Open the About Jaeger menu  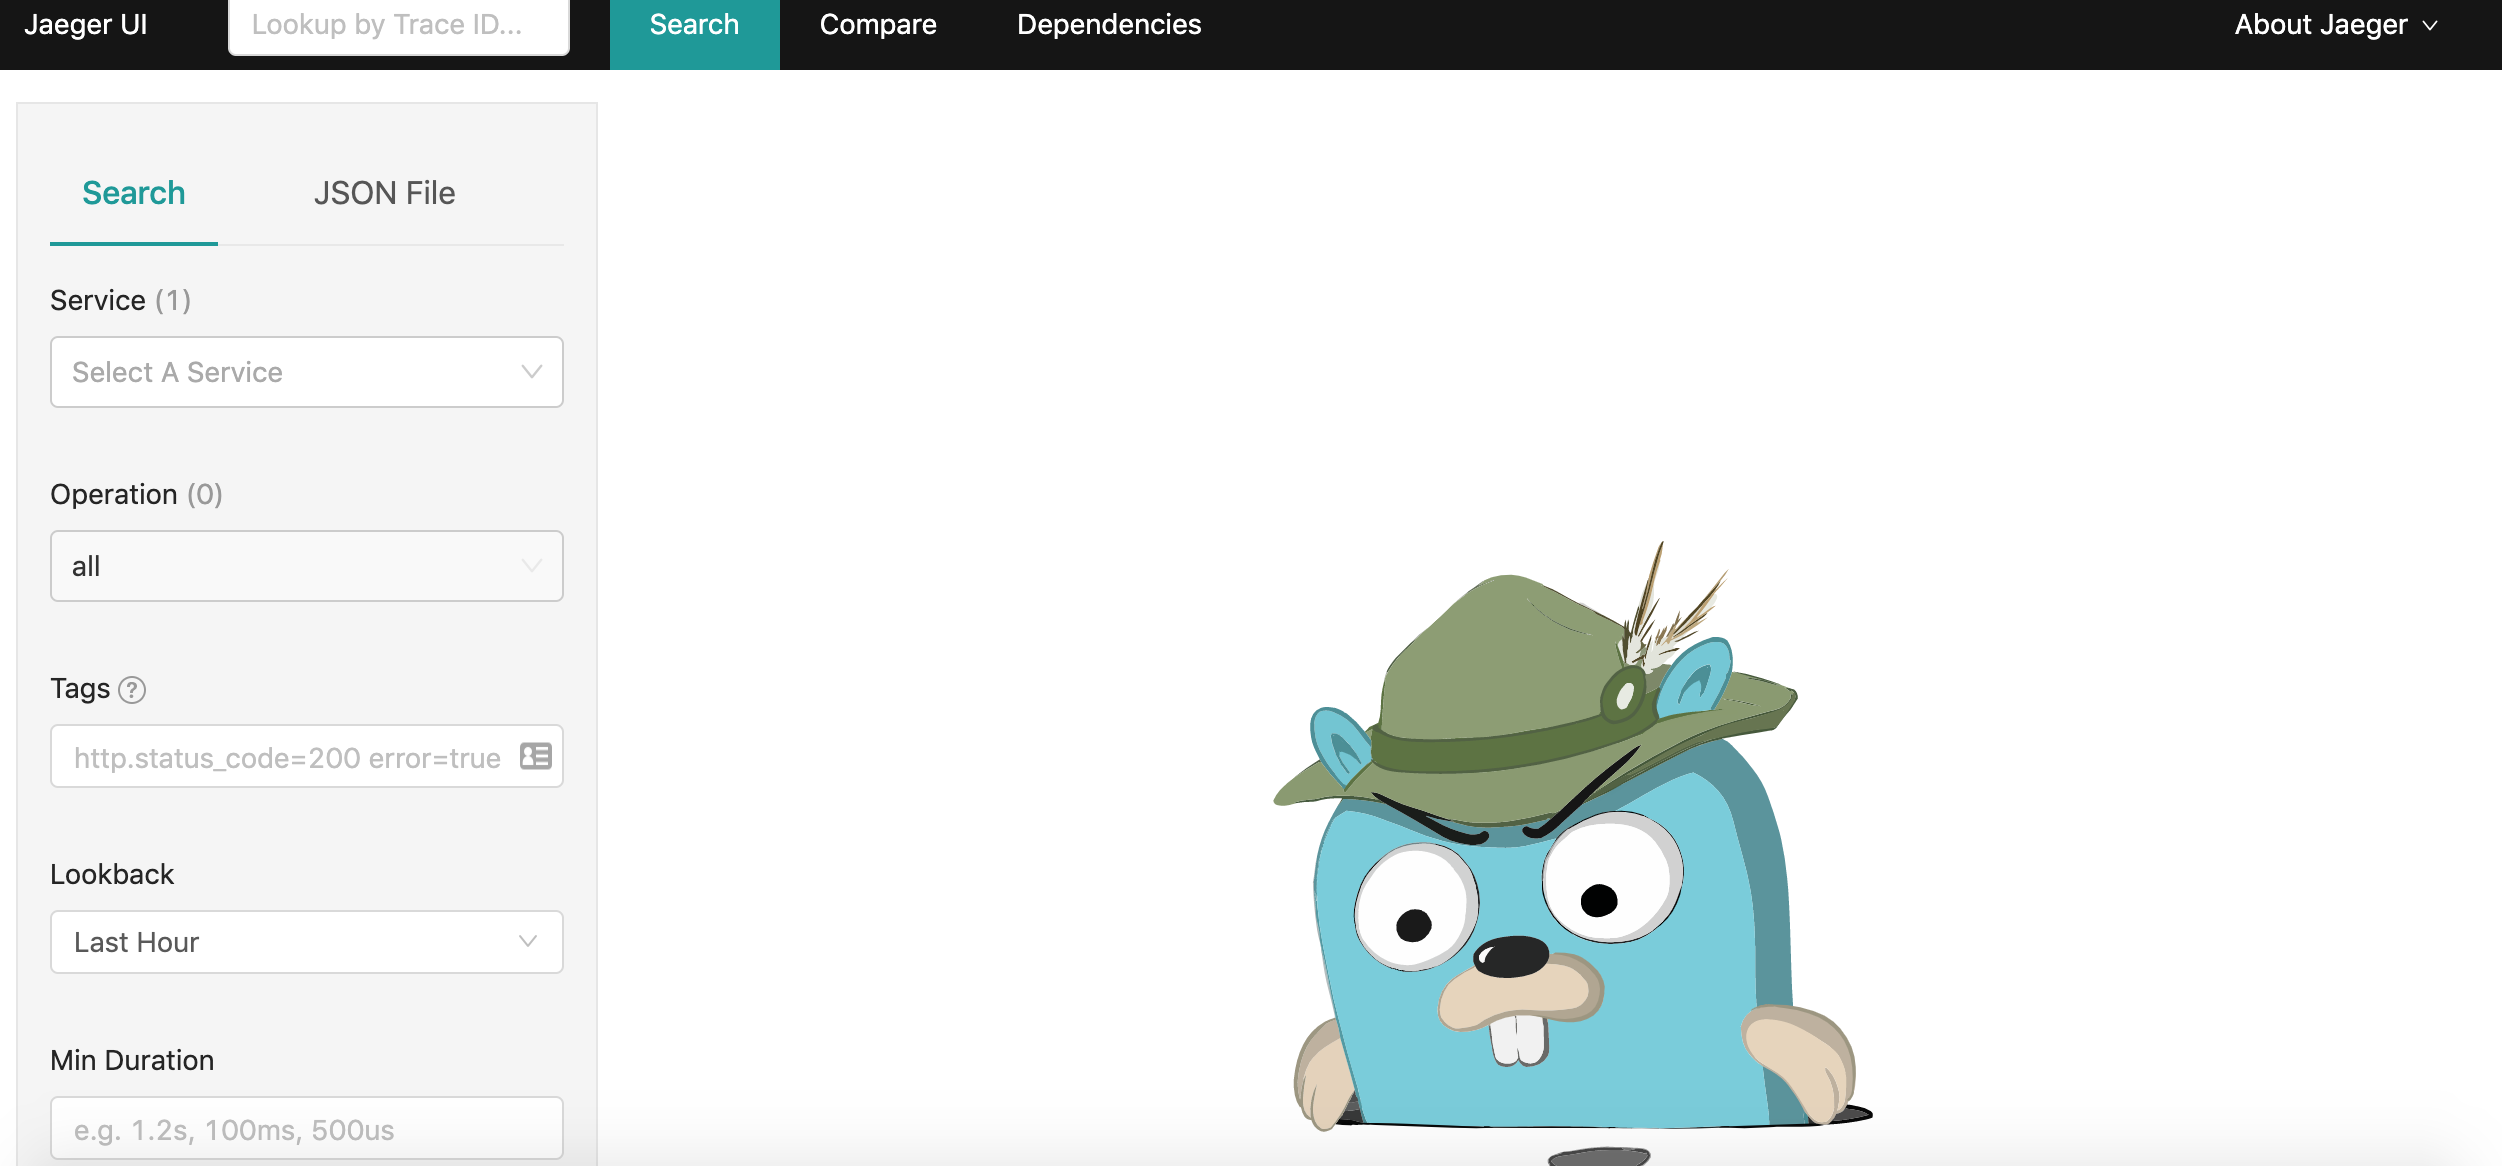pyautogui.click(x=2320, y=26)
